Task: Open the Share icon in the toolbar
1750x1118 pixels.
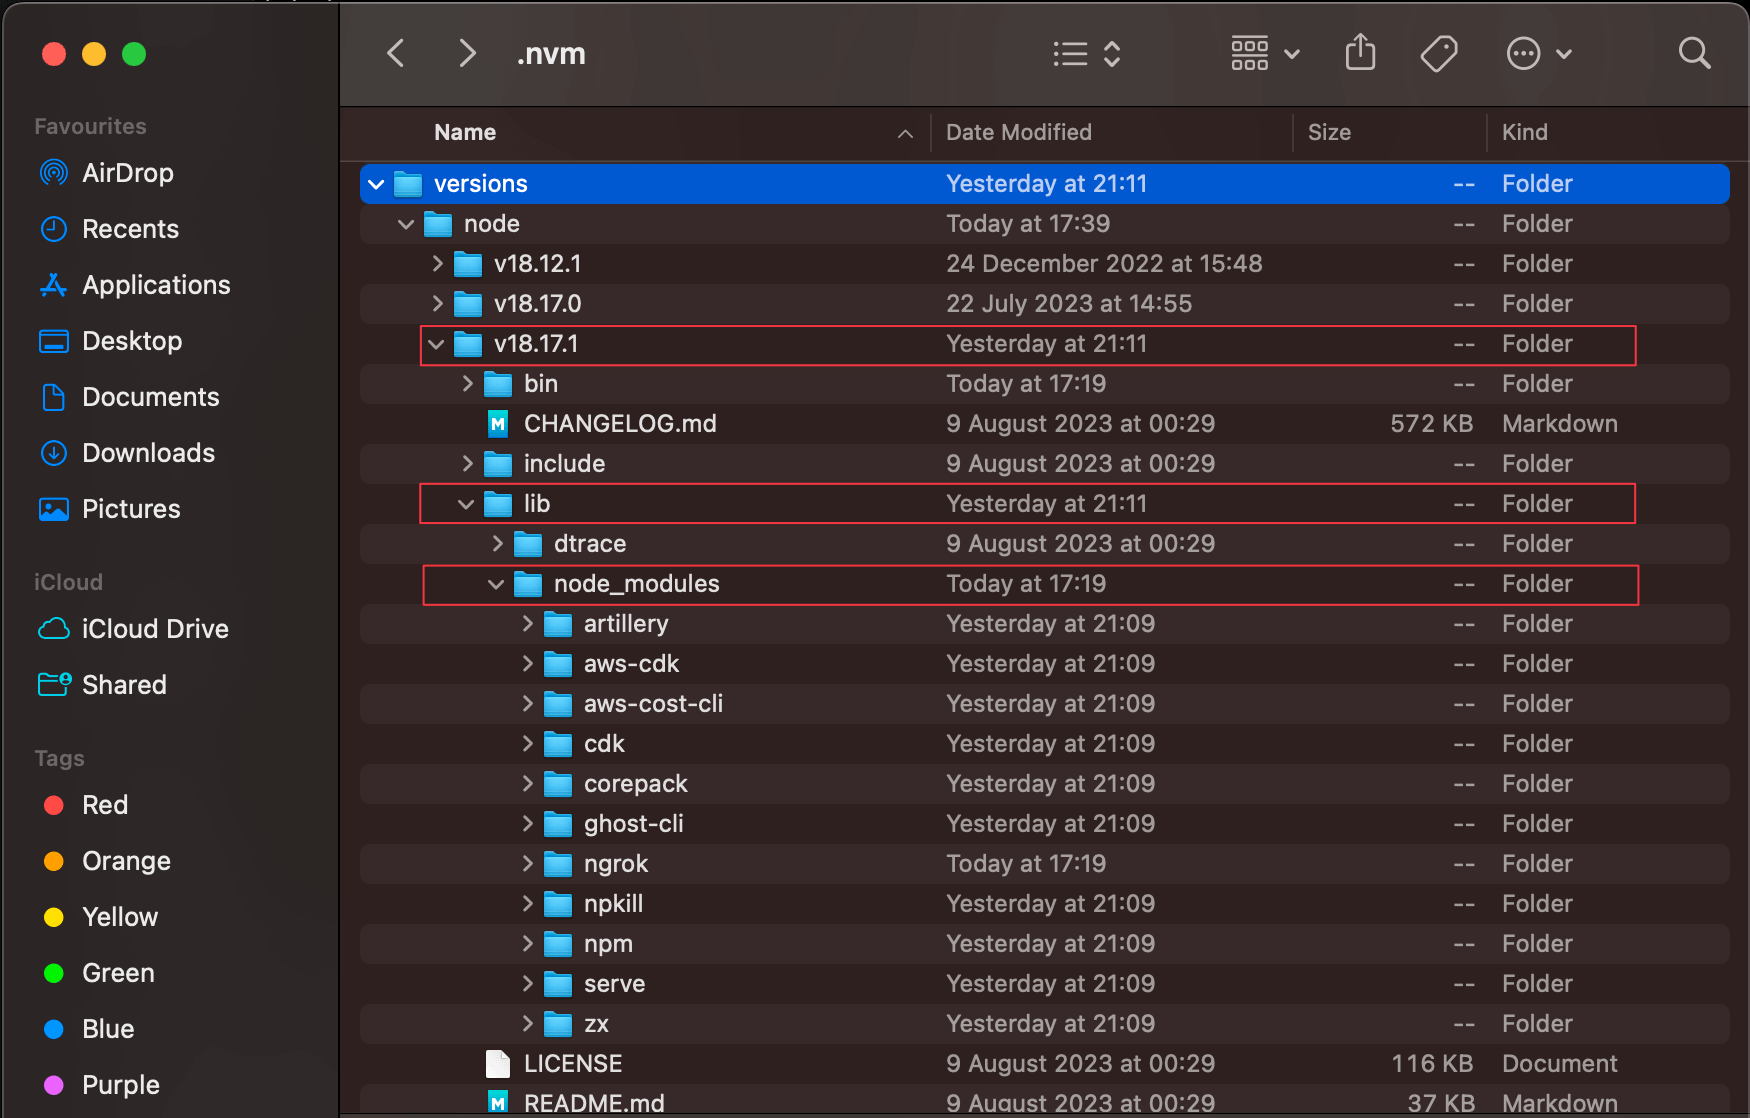Action: [x=1359, y=53]
